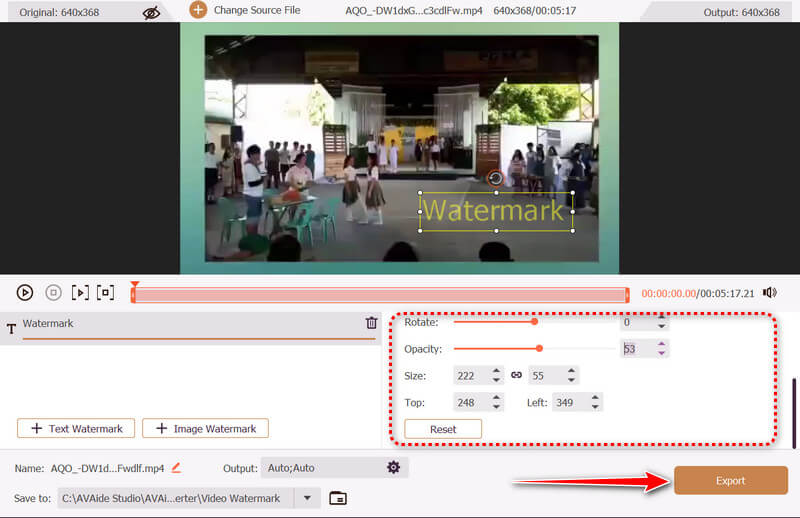800x518 pixels.
Task: Click the Rotate value field
Action: (x=636, y=322)
